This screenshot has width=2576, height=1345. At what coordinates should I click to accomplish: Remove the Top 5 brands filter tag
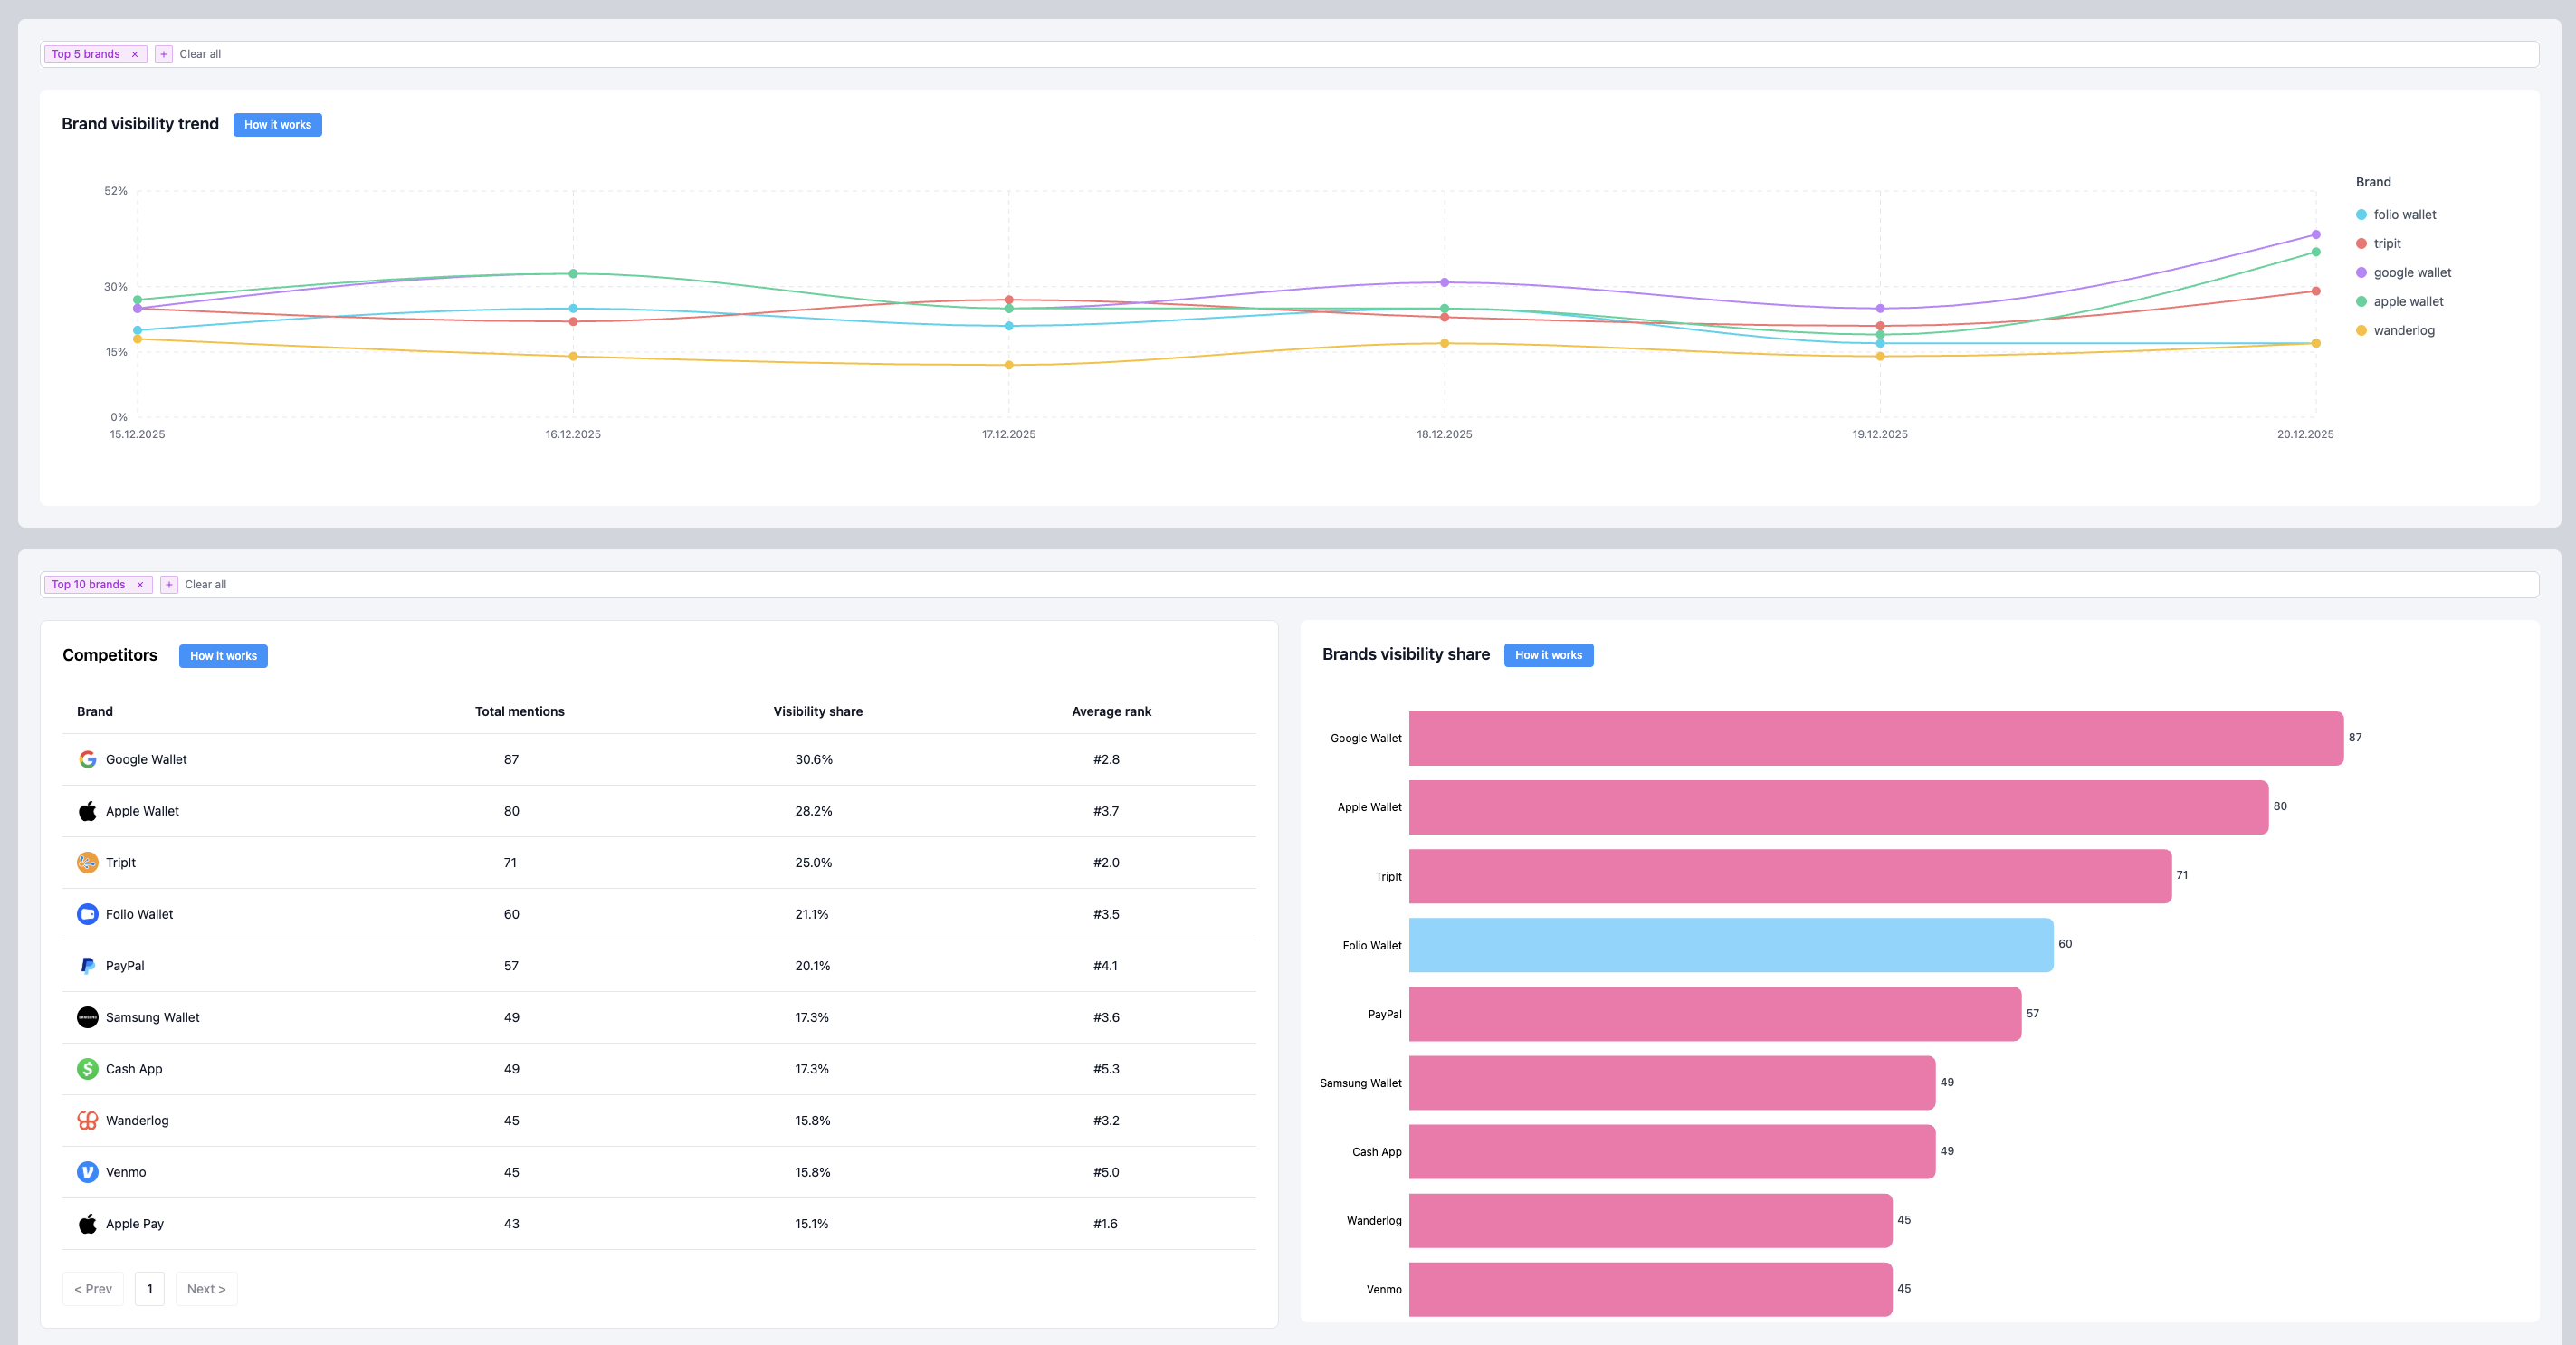coord(135,54)
